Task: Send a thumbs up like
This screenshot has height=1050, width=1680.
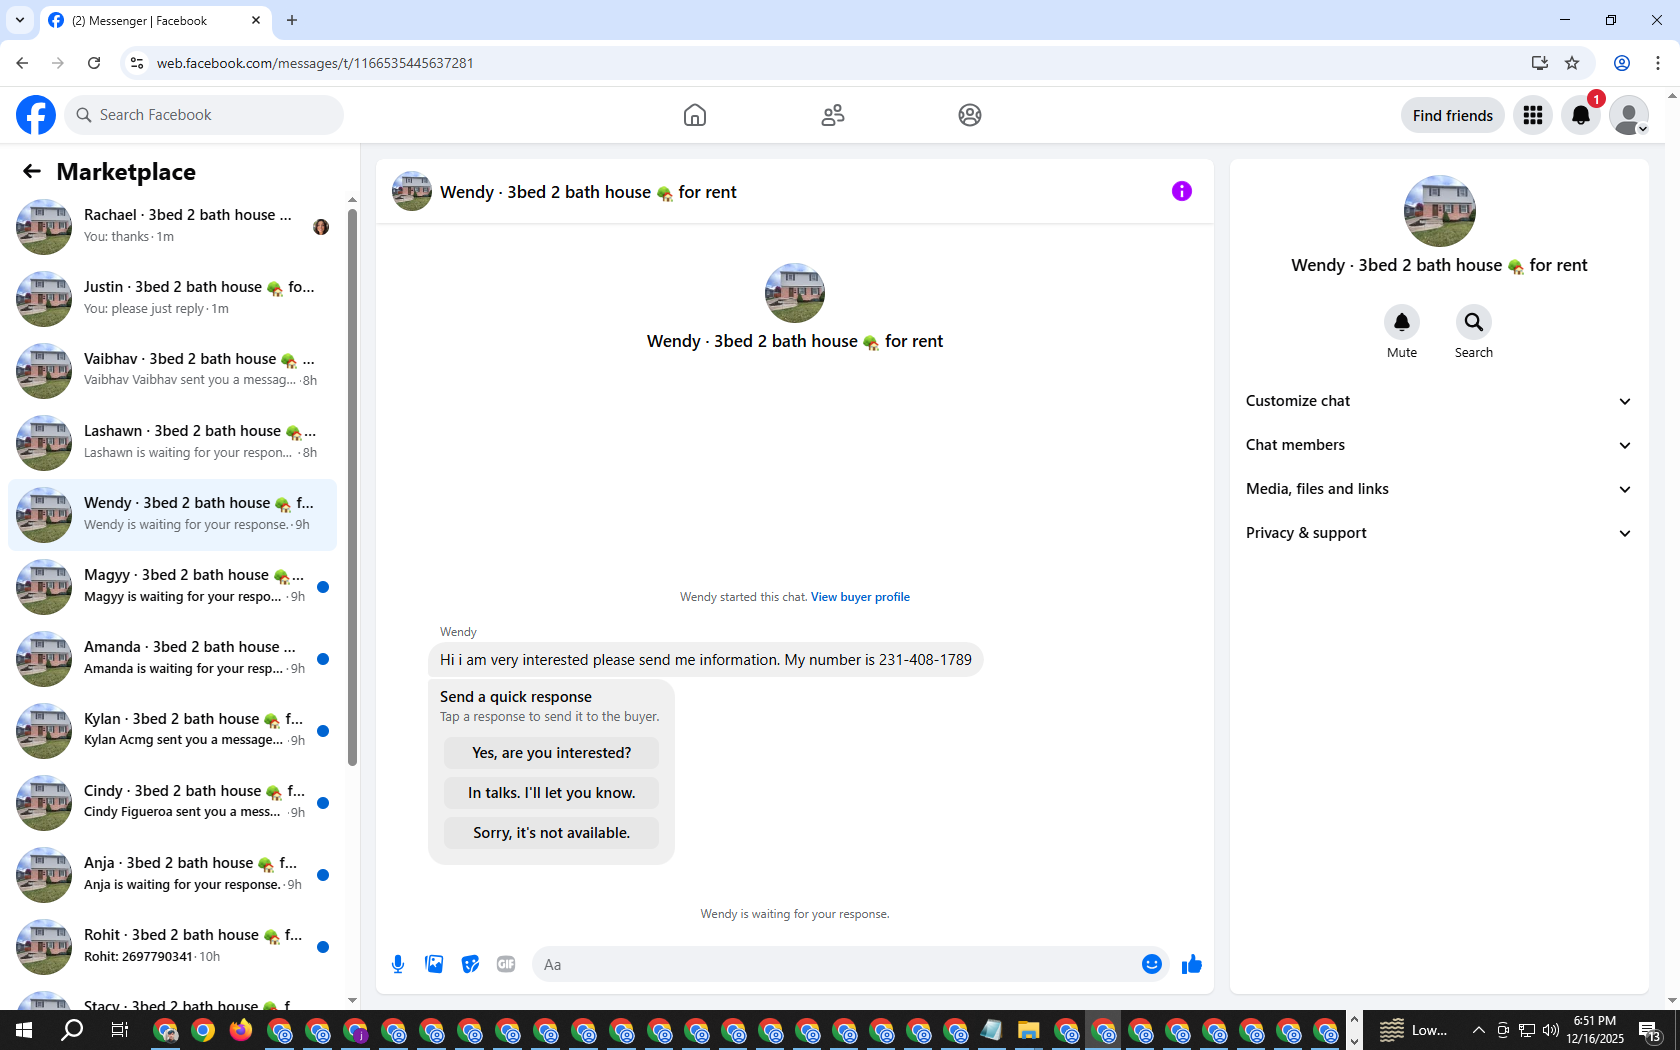Action: [1192, 964]
